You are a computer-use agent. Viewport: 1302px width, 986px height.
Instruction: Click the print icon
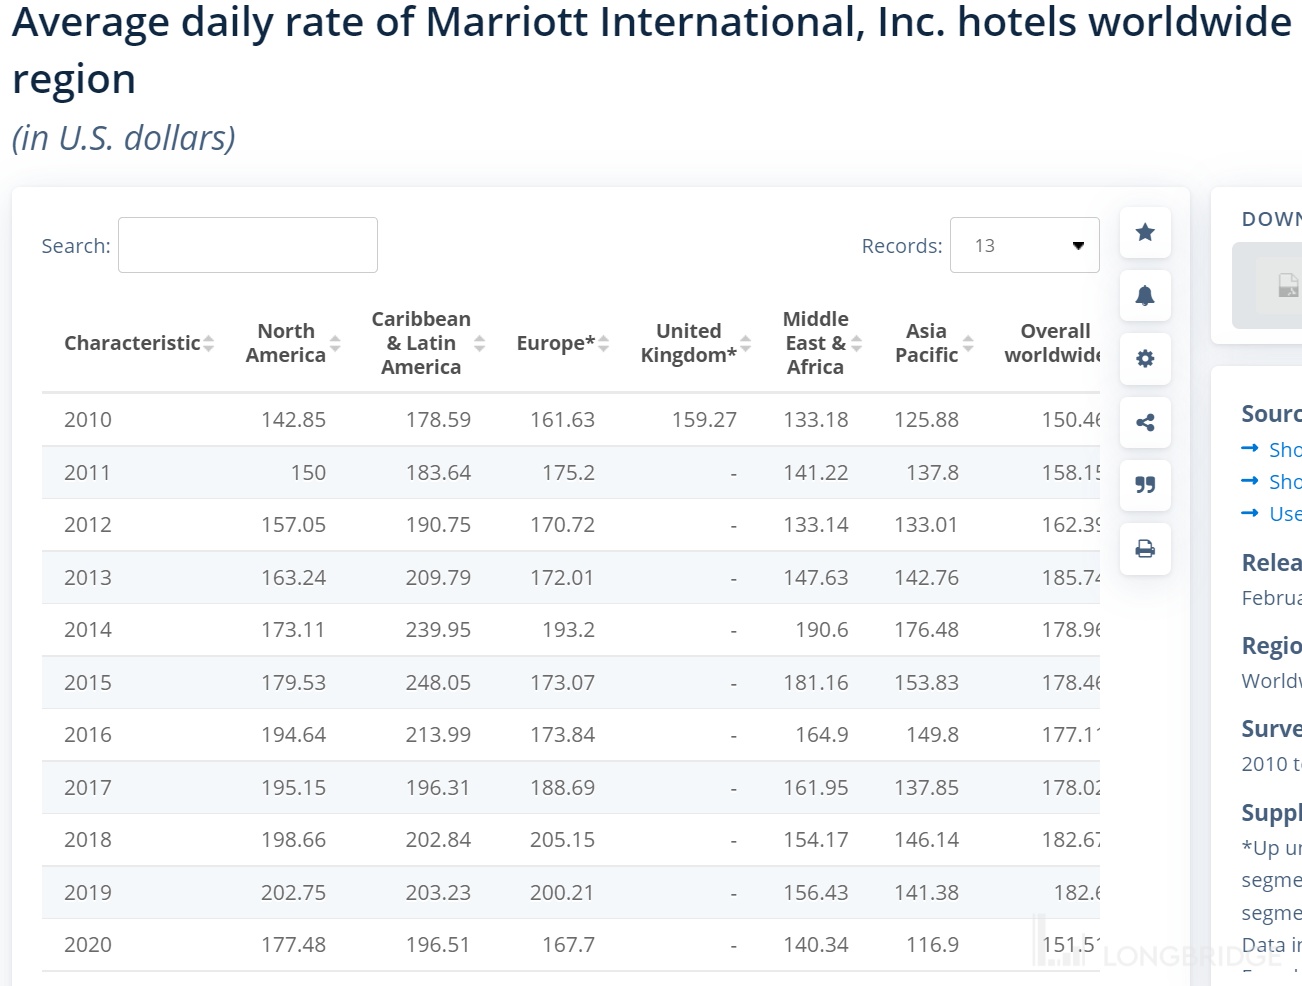click(x=1145, y=549)
